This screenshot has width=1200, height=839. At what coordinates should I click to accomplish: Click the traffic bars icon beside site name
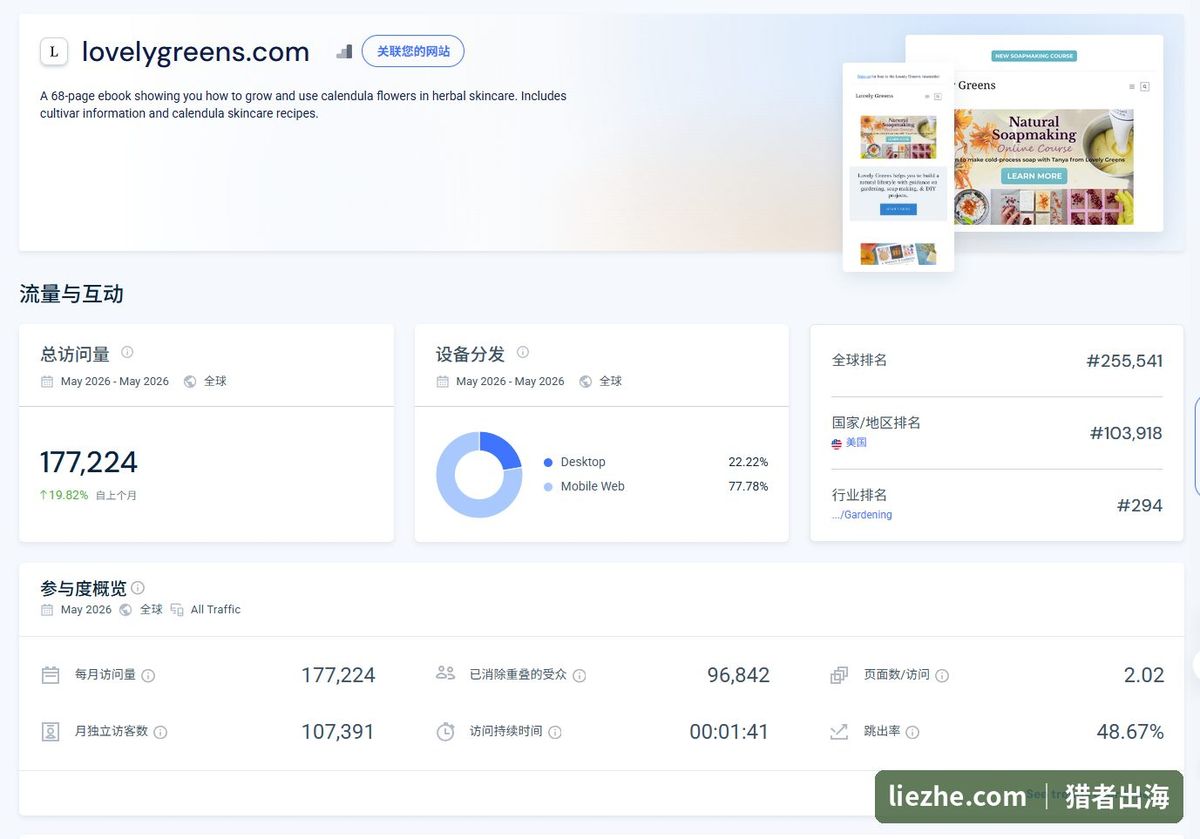pyautogui.click(x=344, y=51)
